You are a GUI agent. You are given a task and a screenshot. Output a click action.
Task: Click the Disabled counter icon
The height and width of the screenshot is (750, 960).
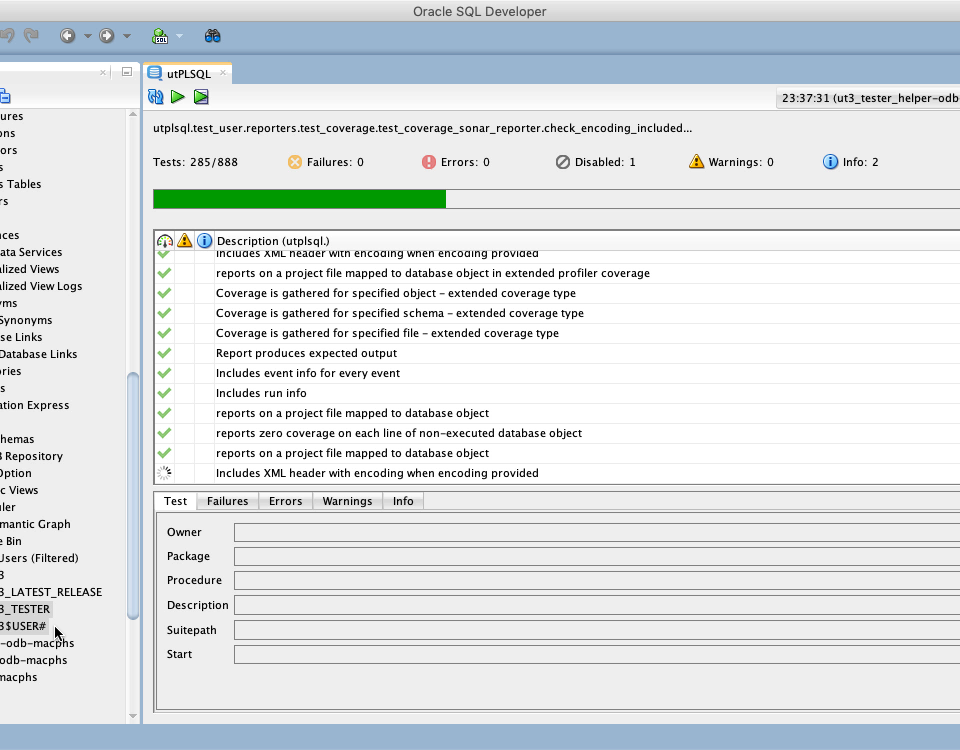tap(563, 162)
